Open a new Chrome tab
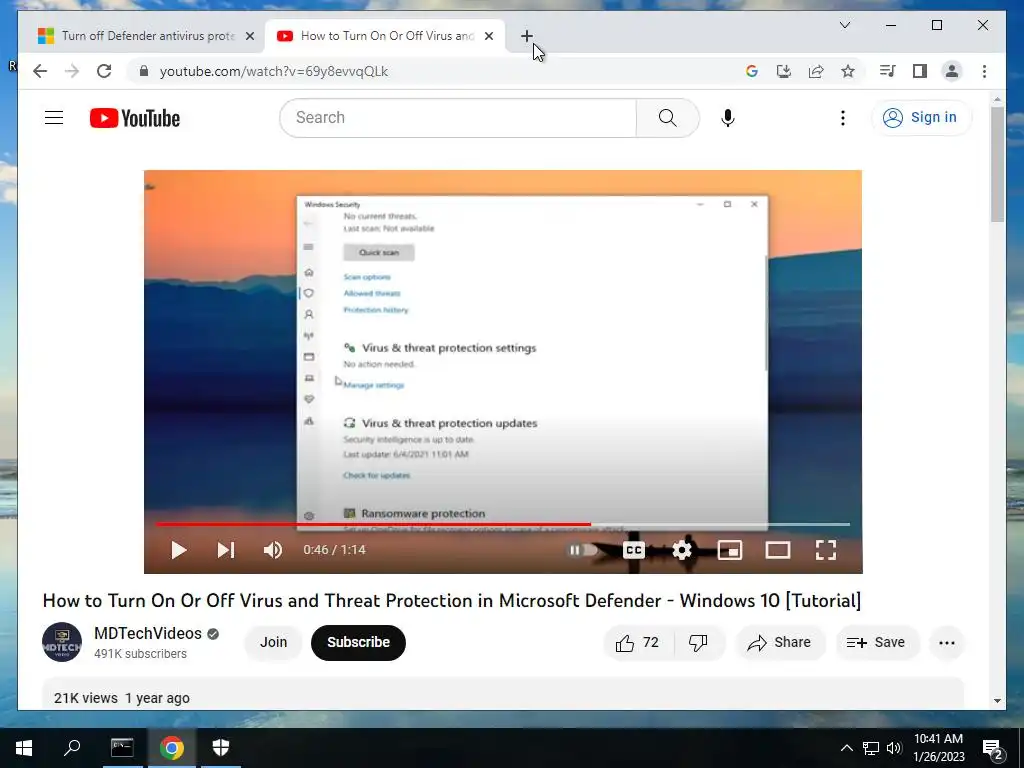This screenshot has height=768, width=1024. [527, 36]
